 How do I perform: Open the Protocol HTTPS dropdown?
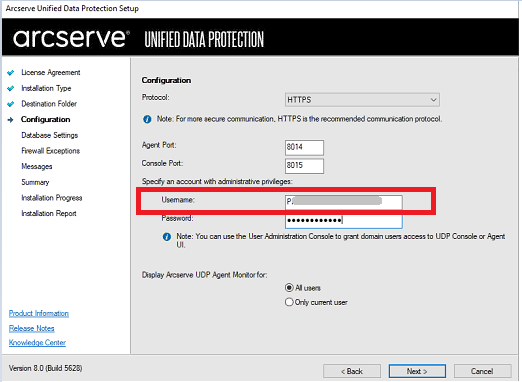pos(362,100)
